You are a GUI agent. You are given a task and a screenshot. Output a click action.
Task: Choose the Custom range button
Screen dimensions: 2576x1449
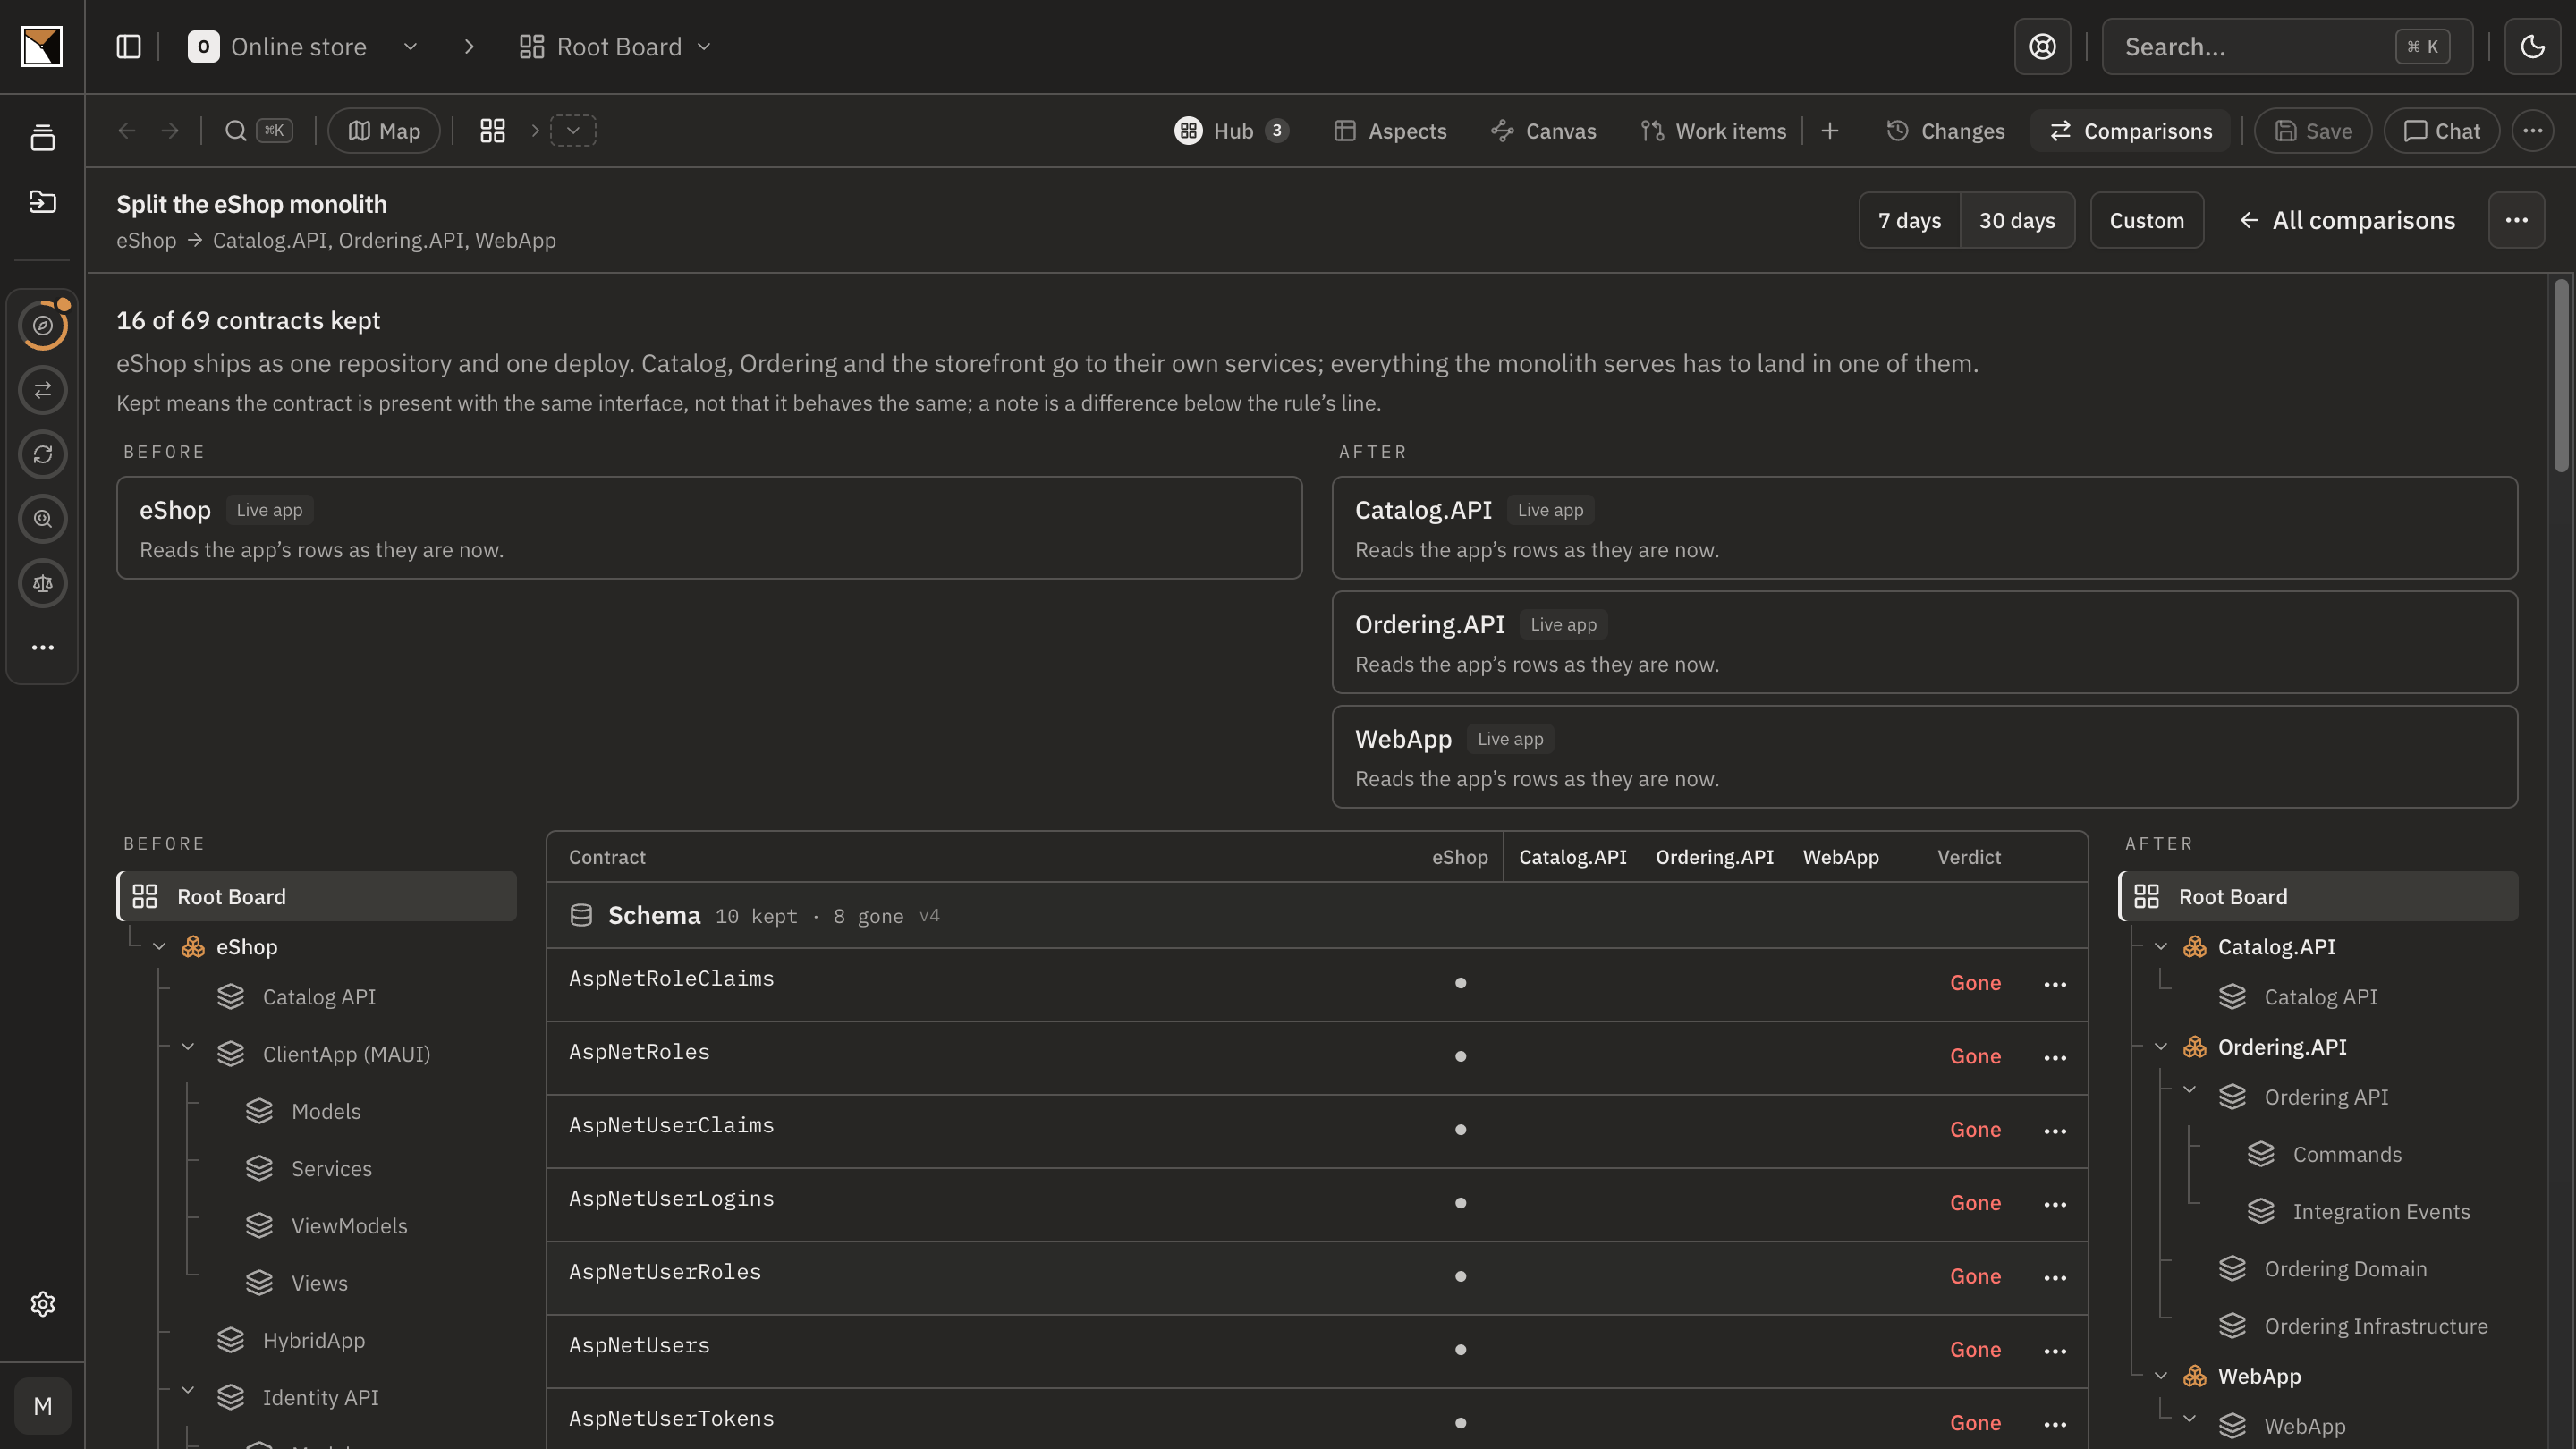pyautogui.click(x=2147, y=220)
